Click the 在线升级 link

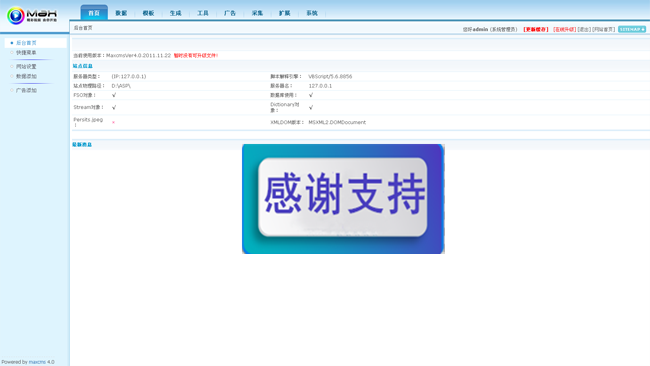(564, 29)
